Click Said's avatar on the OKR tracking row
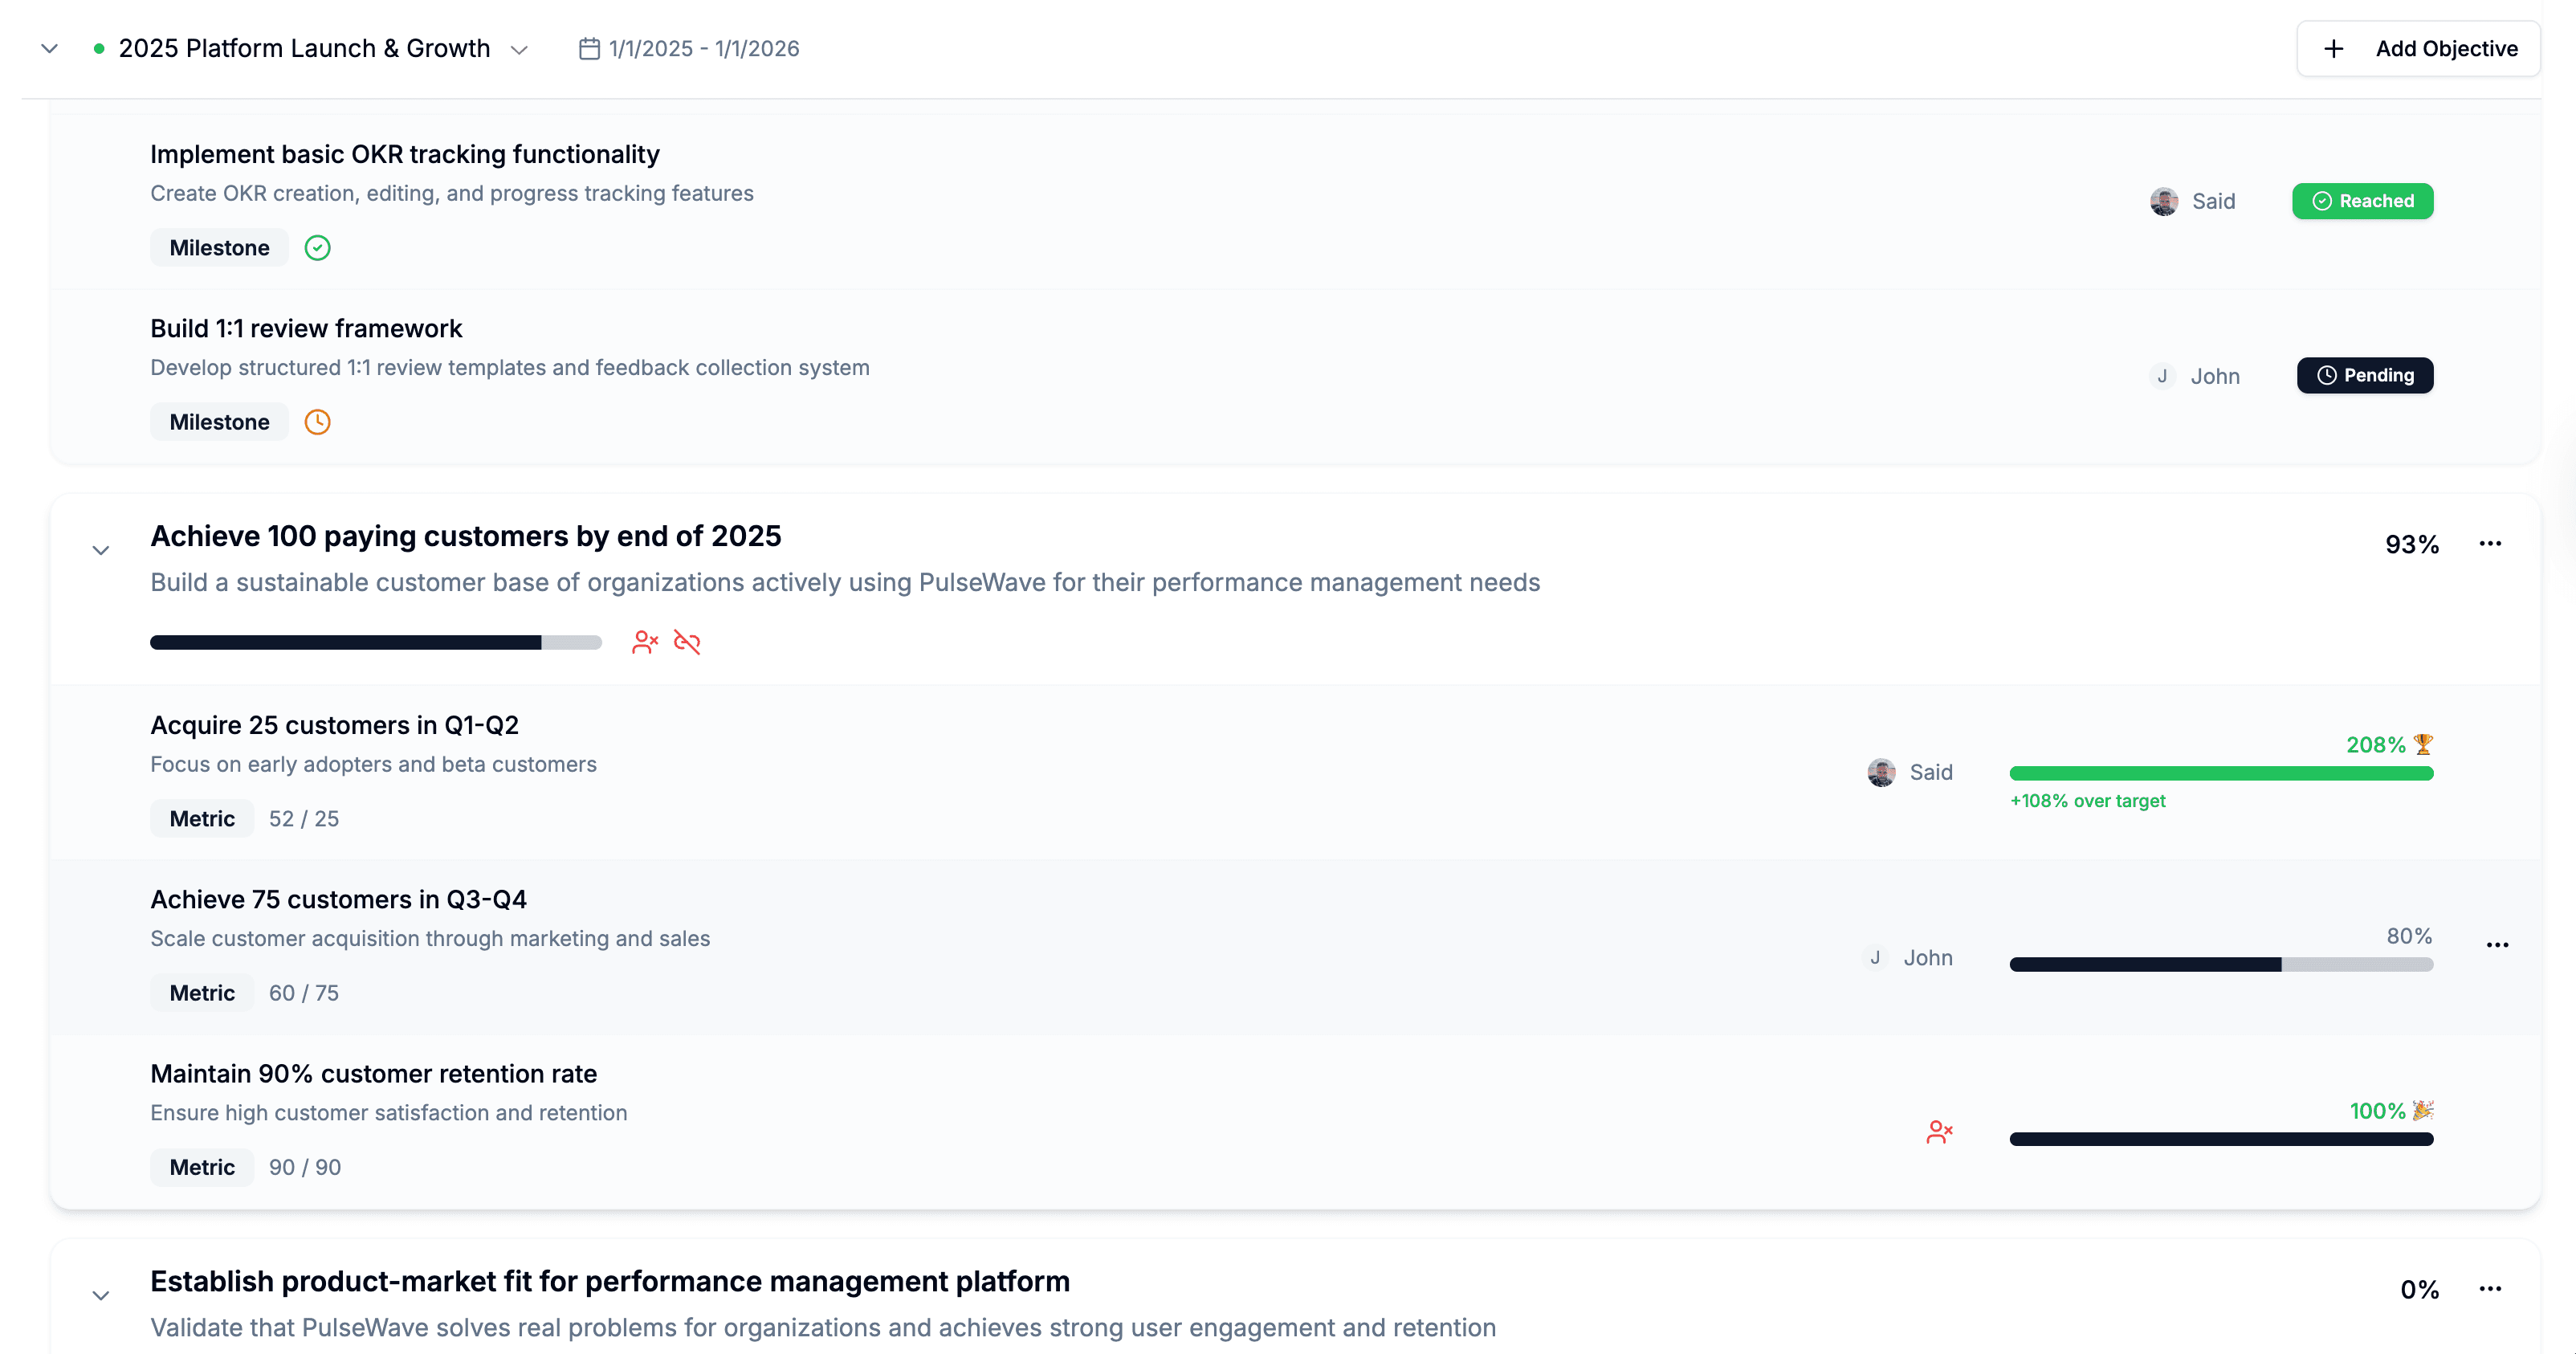2576x1354 pixels. point(2164,202)
